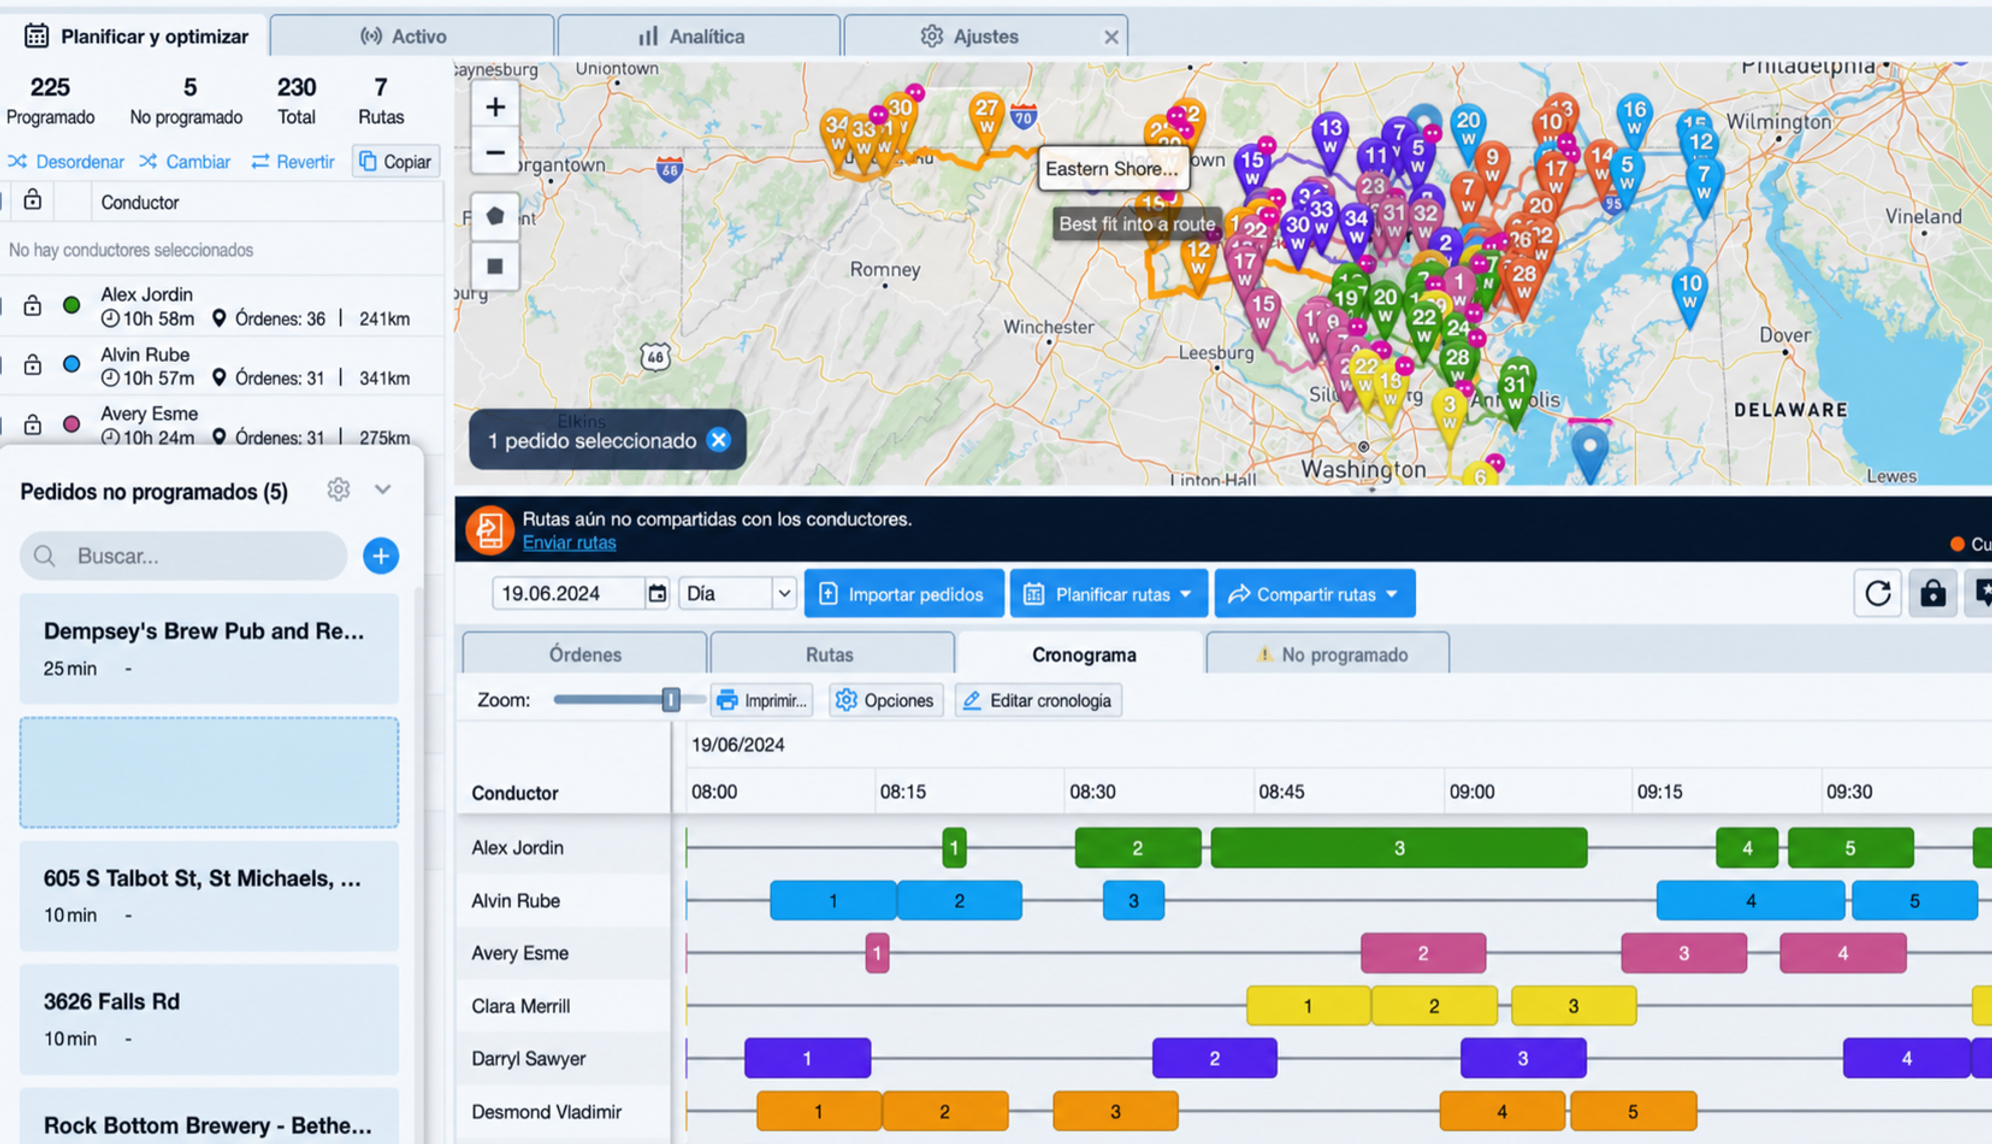Click Alvin Rube's stop 4 timeline block
Screen dimensions: 1992x1144
[1750, 900]
